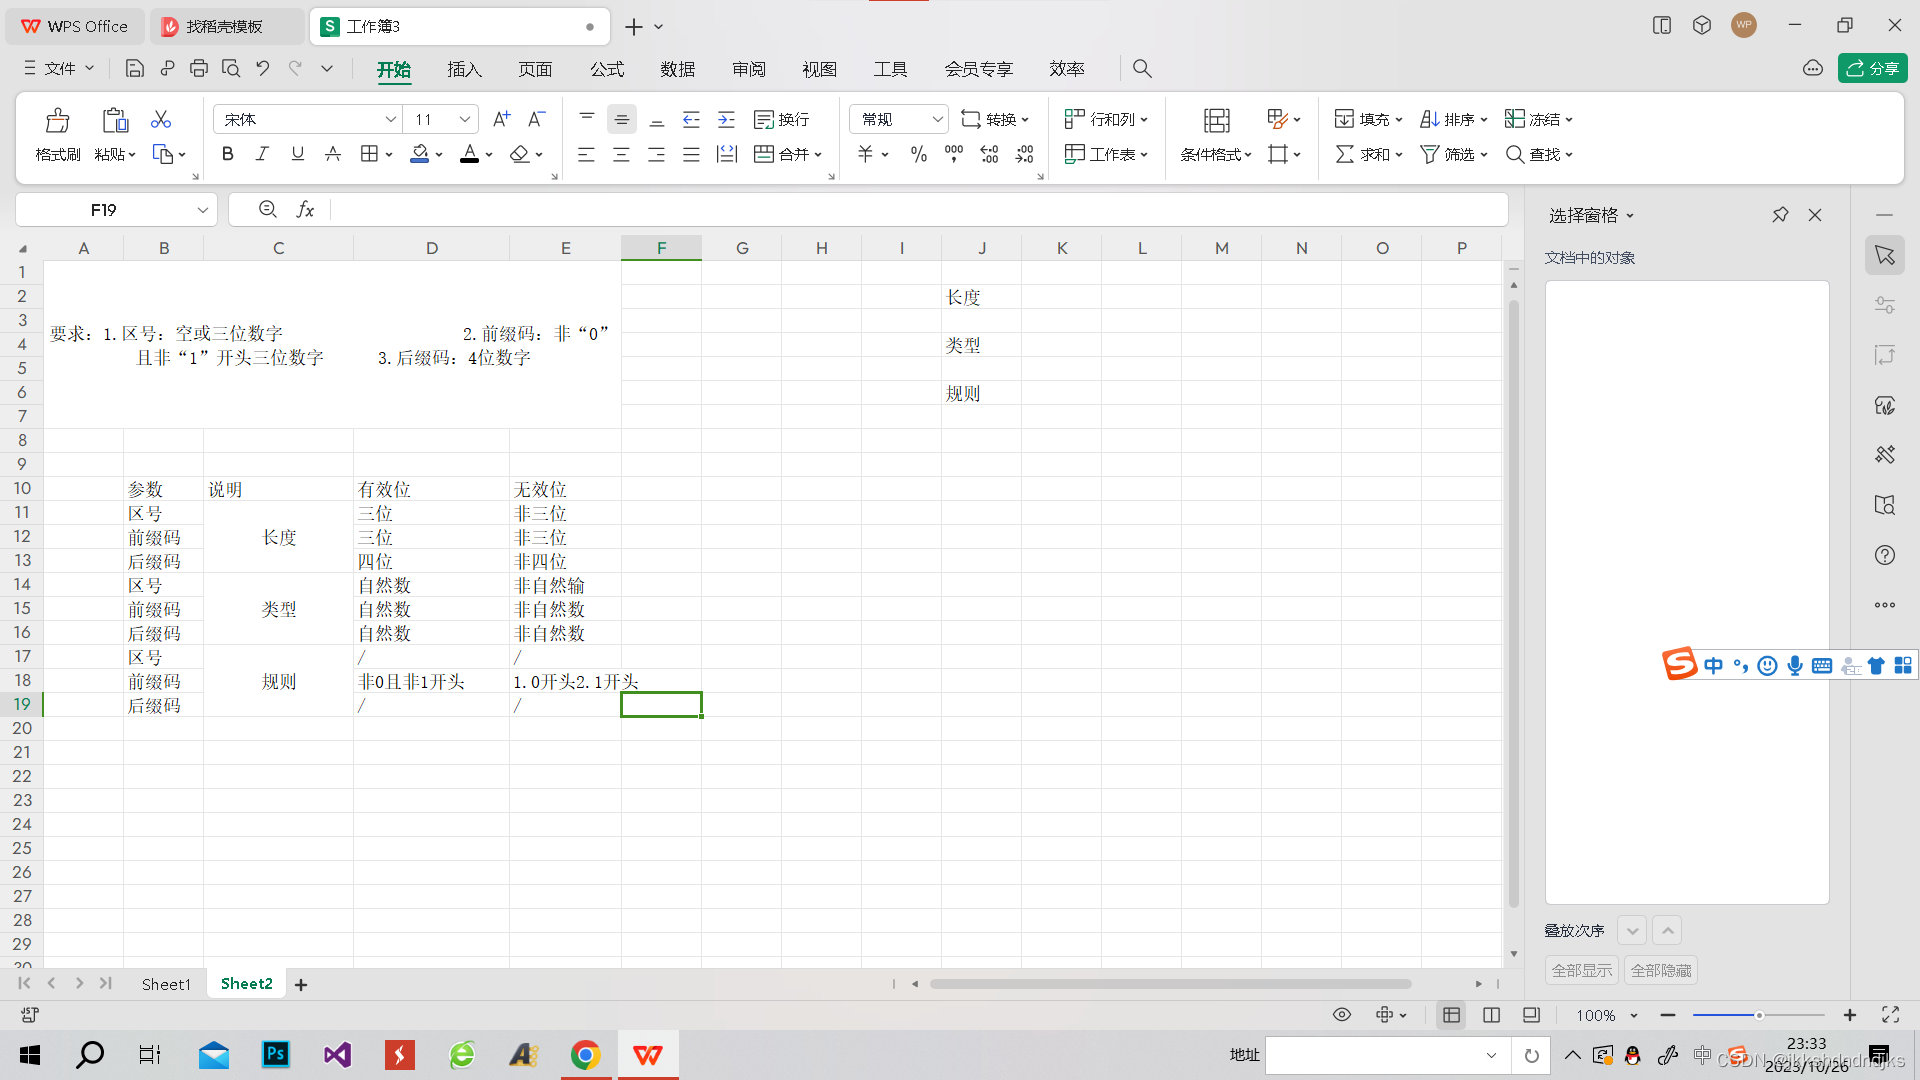Screen dimensions: 1920x1080
Task: Click the Format Painter icon
Action: [x=57, y=122]
